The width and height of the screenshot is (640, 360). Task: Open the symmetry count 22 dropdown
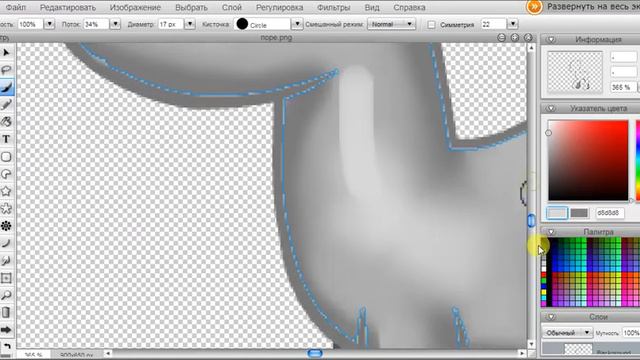pos(513,24)
